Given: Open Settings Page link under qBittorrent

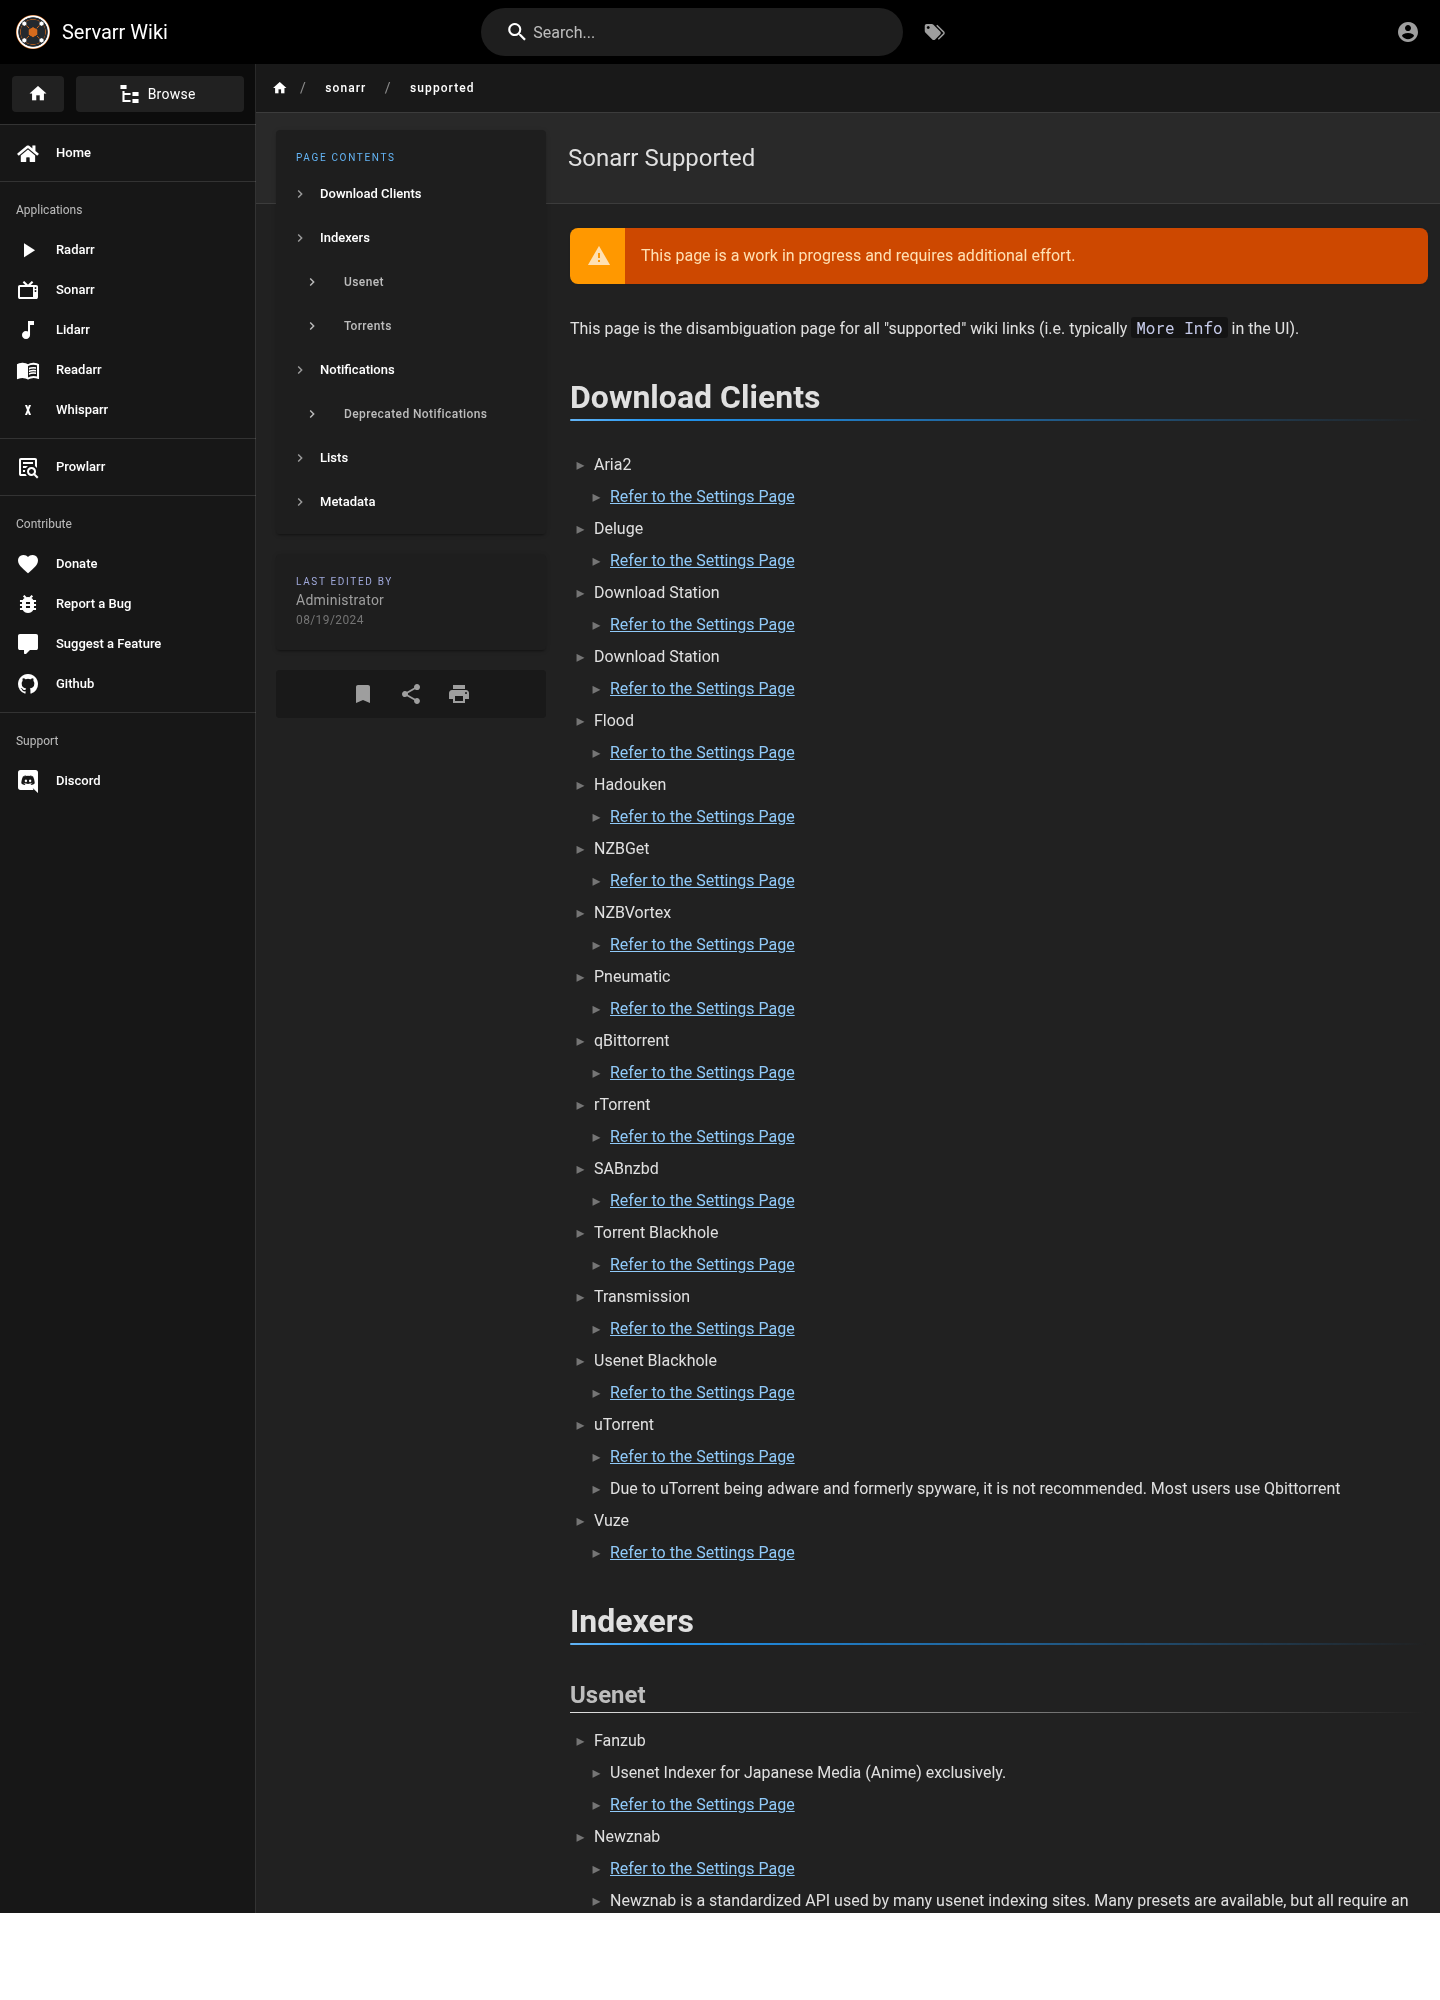Looking at the screenshot, I should 702,1073.
